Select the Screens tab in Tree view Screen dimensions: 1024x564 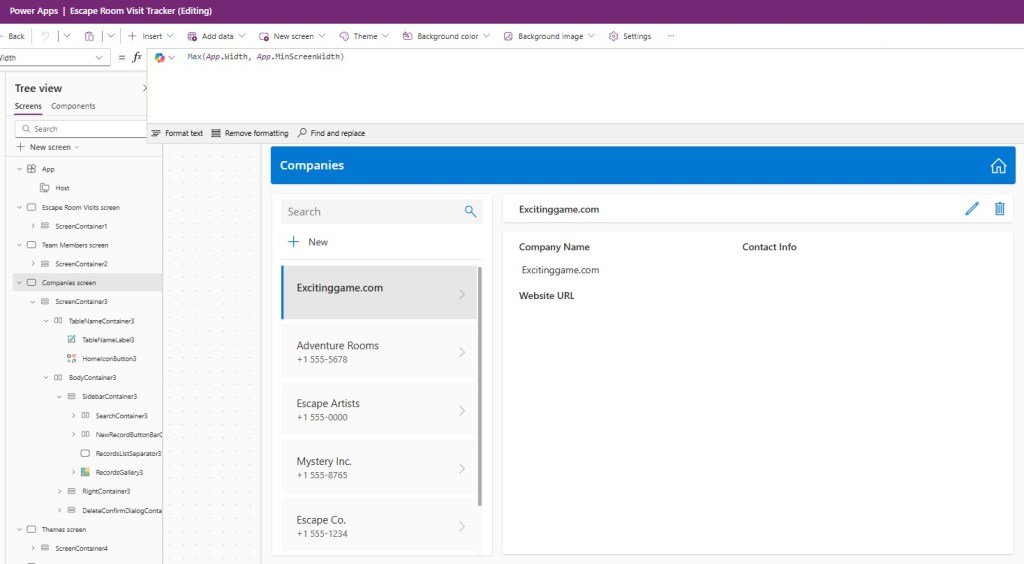[28, 106]
